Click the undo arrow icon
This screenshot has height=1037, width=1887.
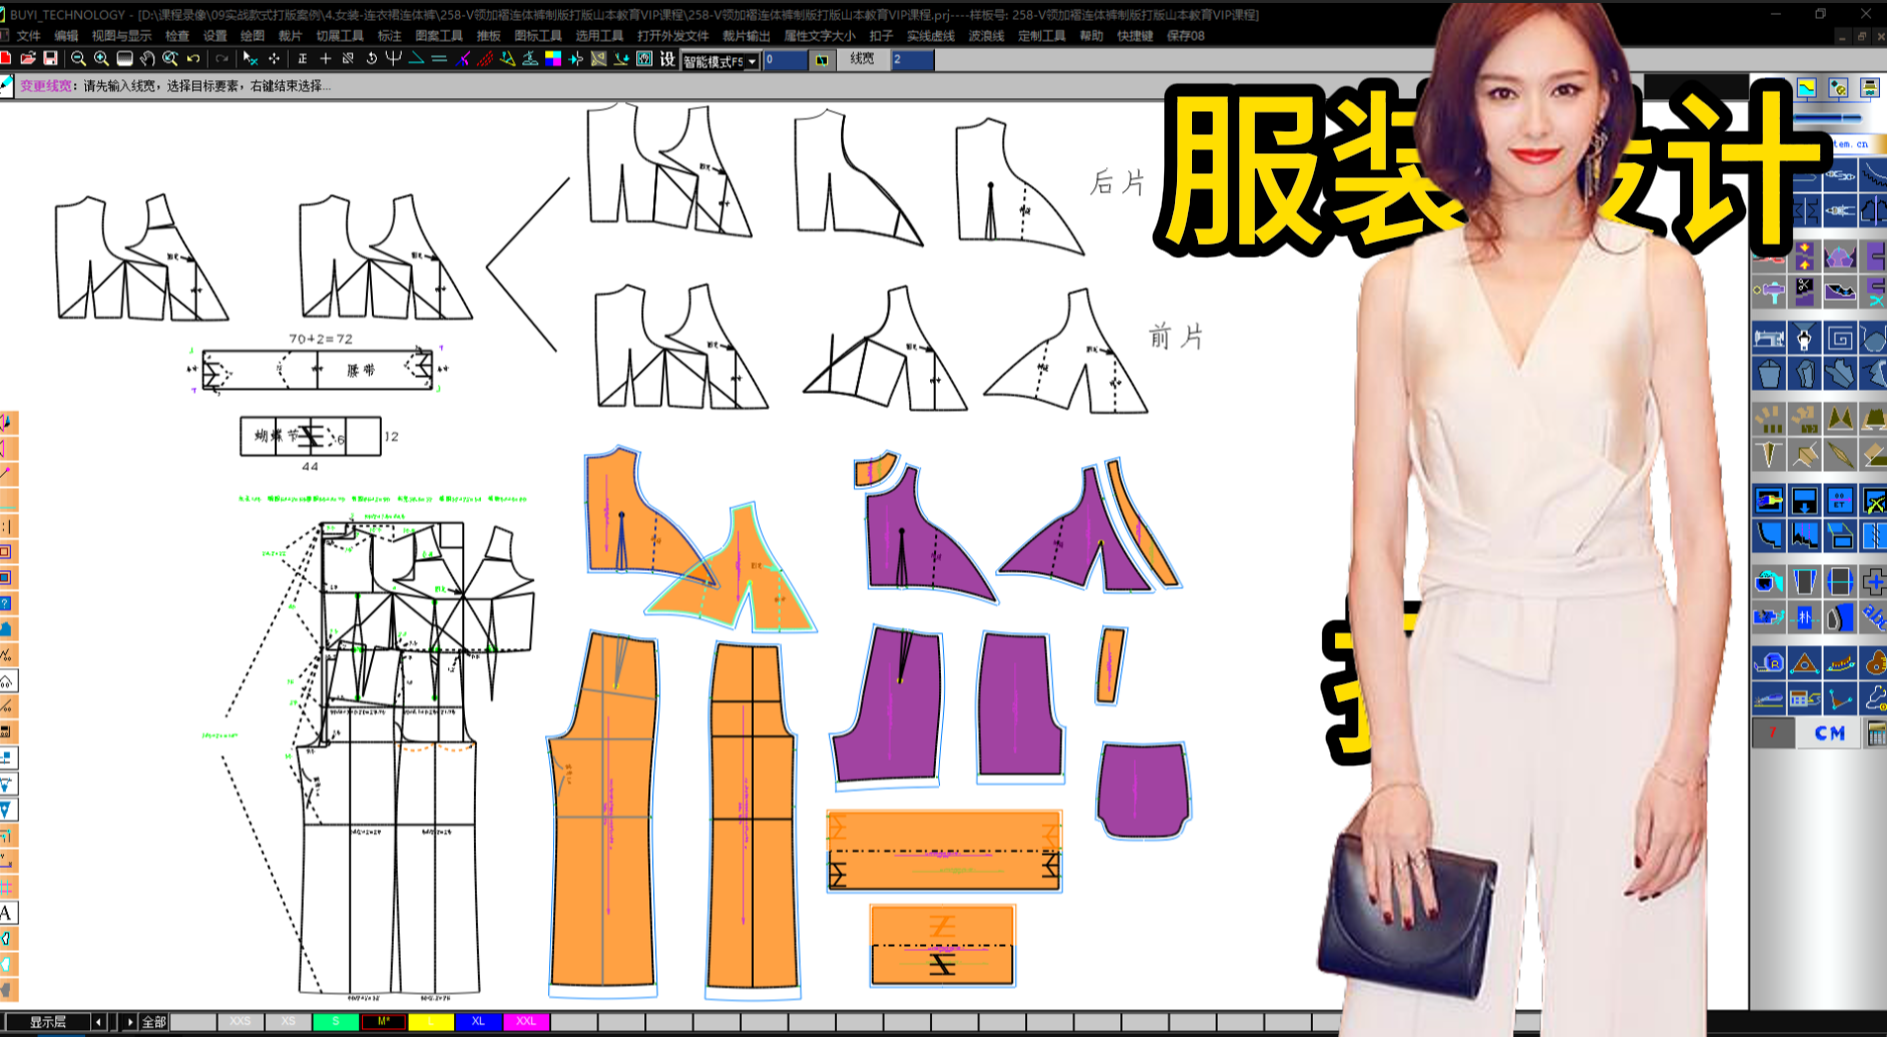[193, 59]
